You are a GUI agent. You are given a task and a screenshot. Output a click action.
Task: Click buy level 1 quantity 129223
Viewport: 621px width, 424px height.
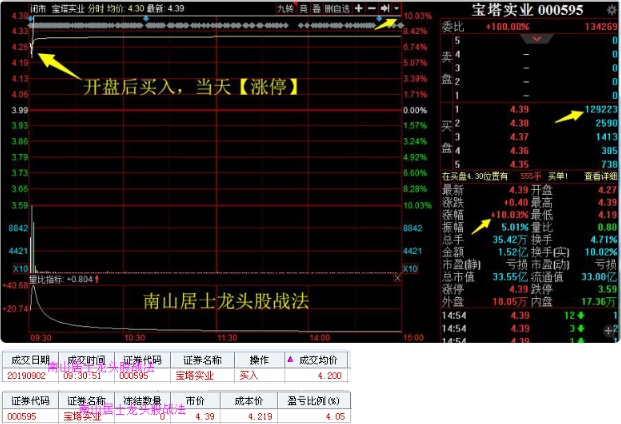(x=601, y=109)
